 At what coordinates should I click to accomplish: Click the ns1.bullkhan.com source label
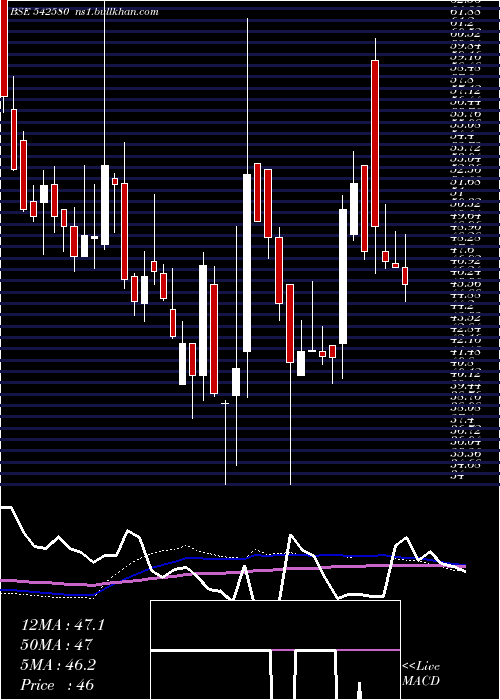pos(118,12)
